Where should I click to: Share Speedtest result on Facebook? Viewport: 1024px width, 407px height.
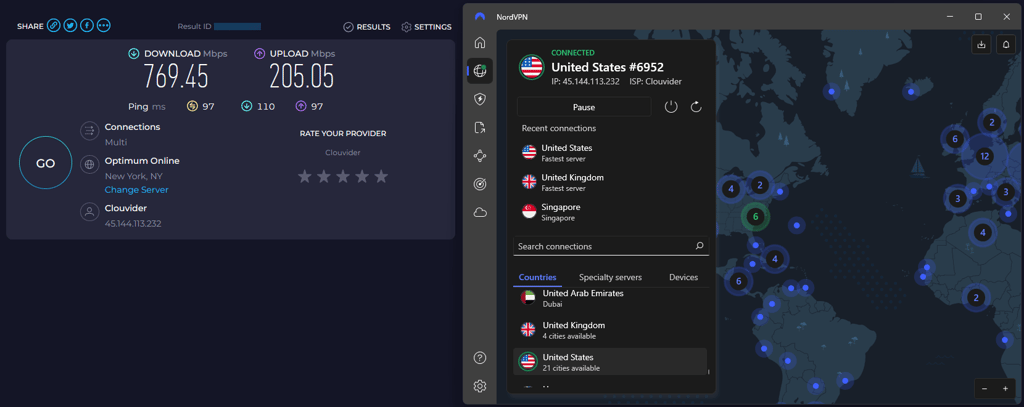(87, 26)
